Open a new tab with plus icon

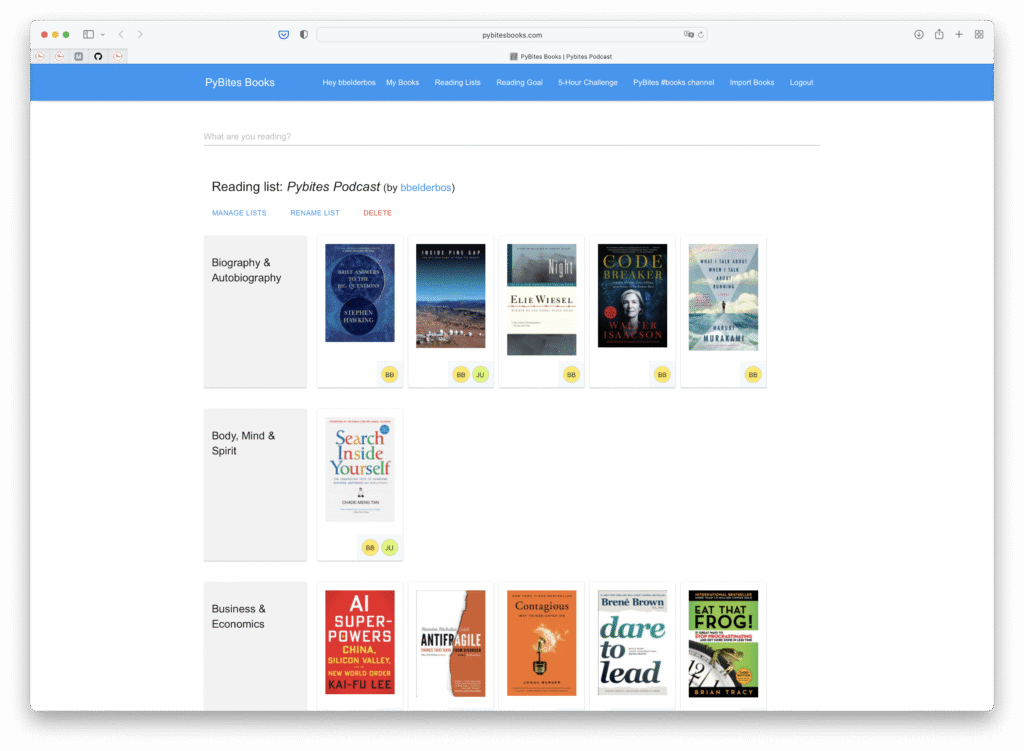[959, 35]
